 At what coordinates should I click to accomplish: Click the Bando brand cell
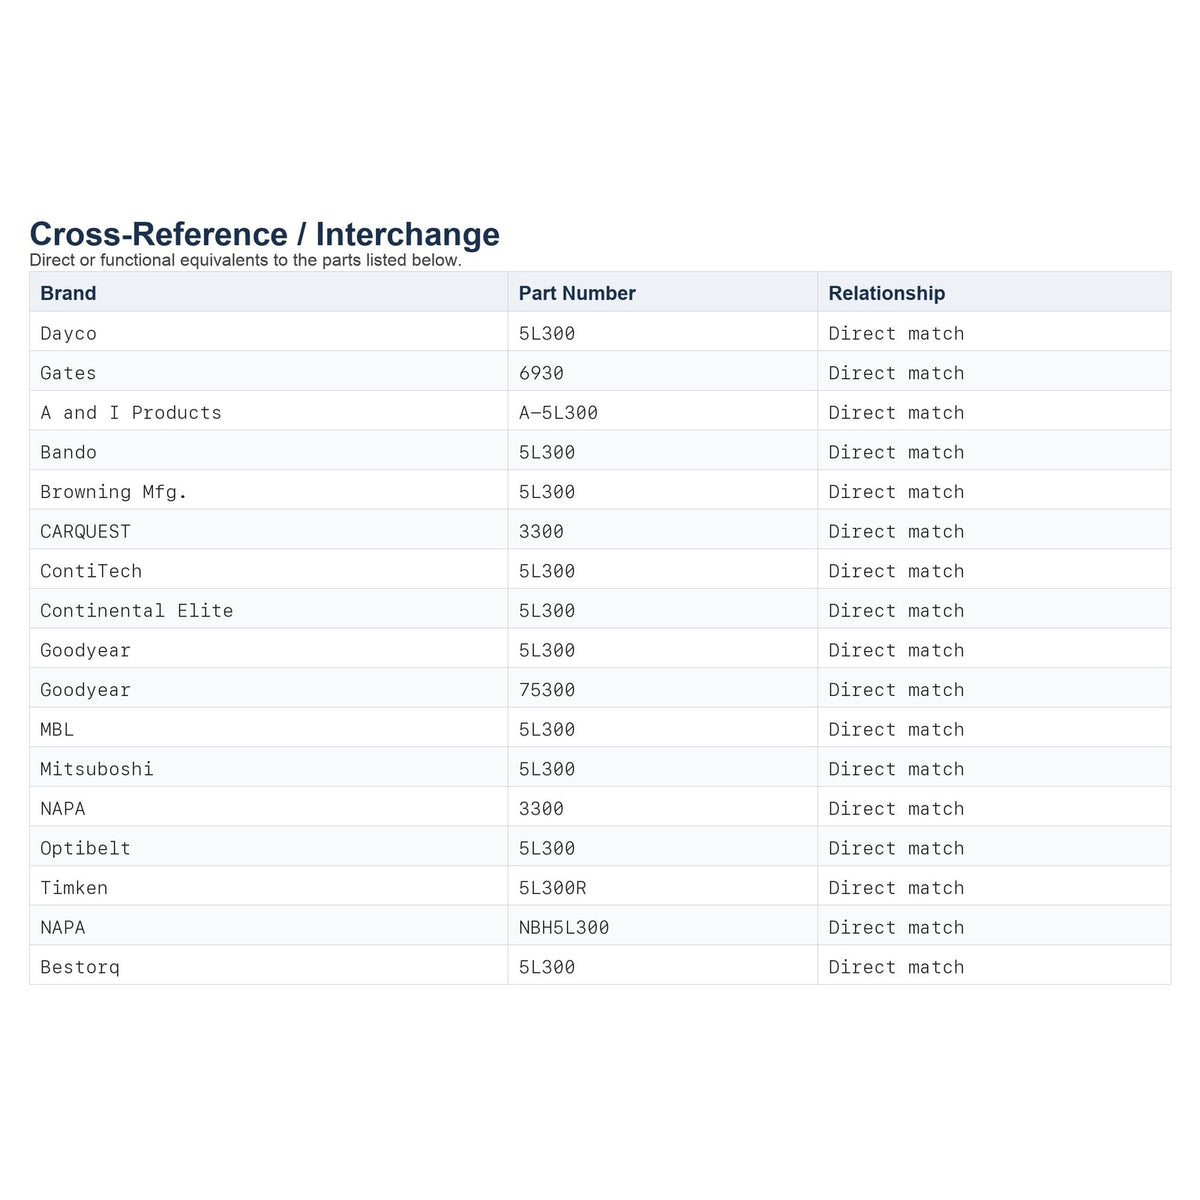click(x=269, y=451)
